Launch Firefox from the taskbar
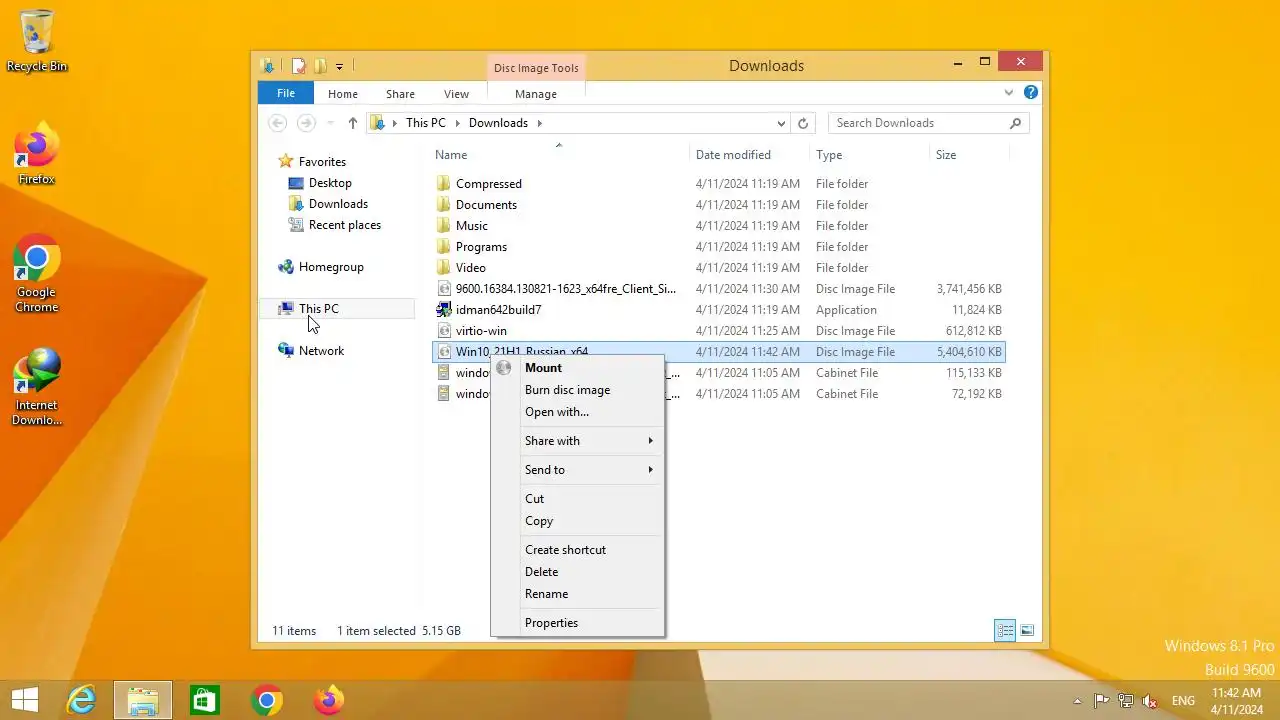This screenshot has width=1280, height=720. point(329,700)
